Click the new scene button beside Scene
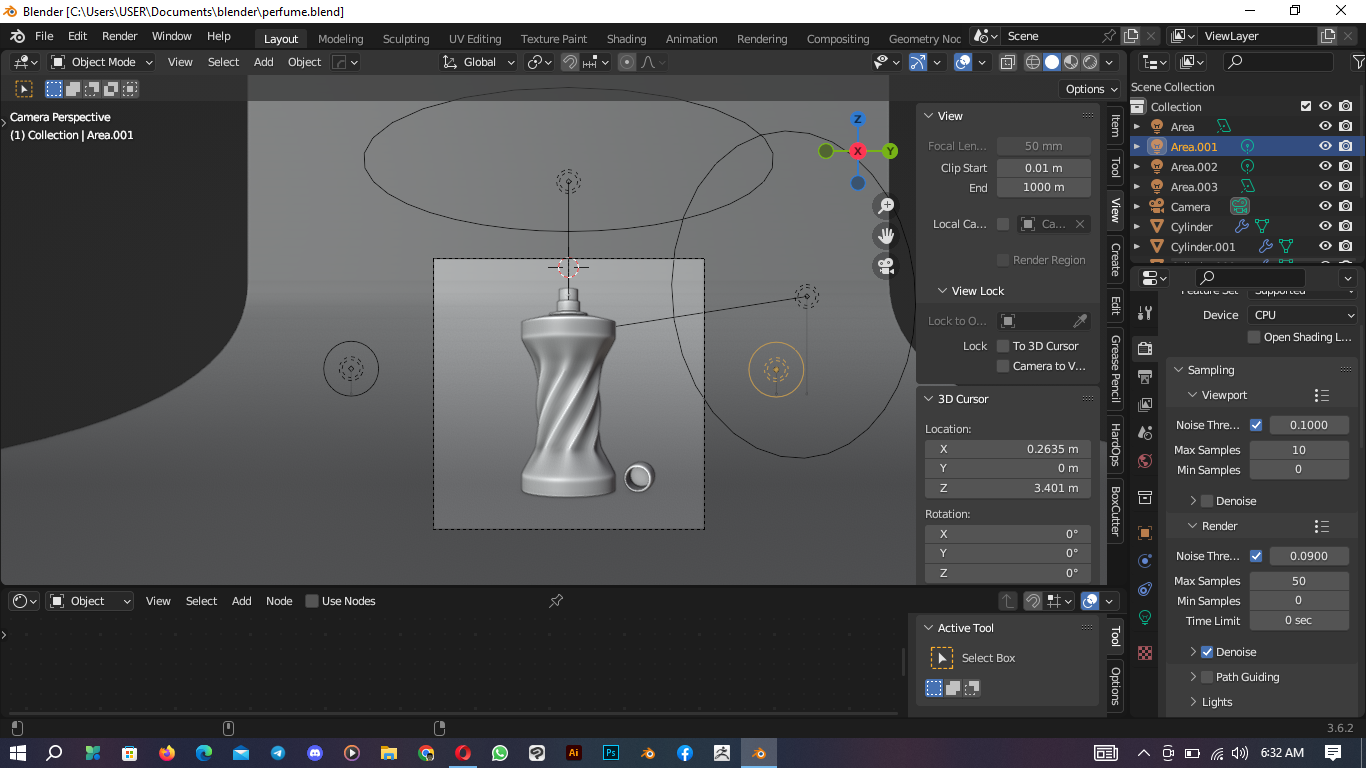The image size is (1366, 768). point(1130,36)
